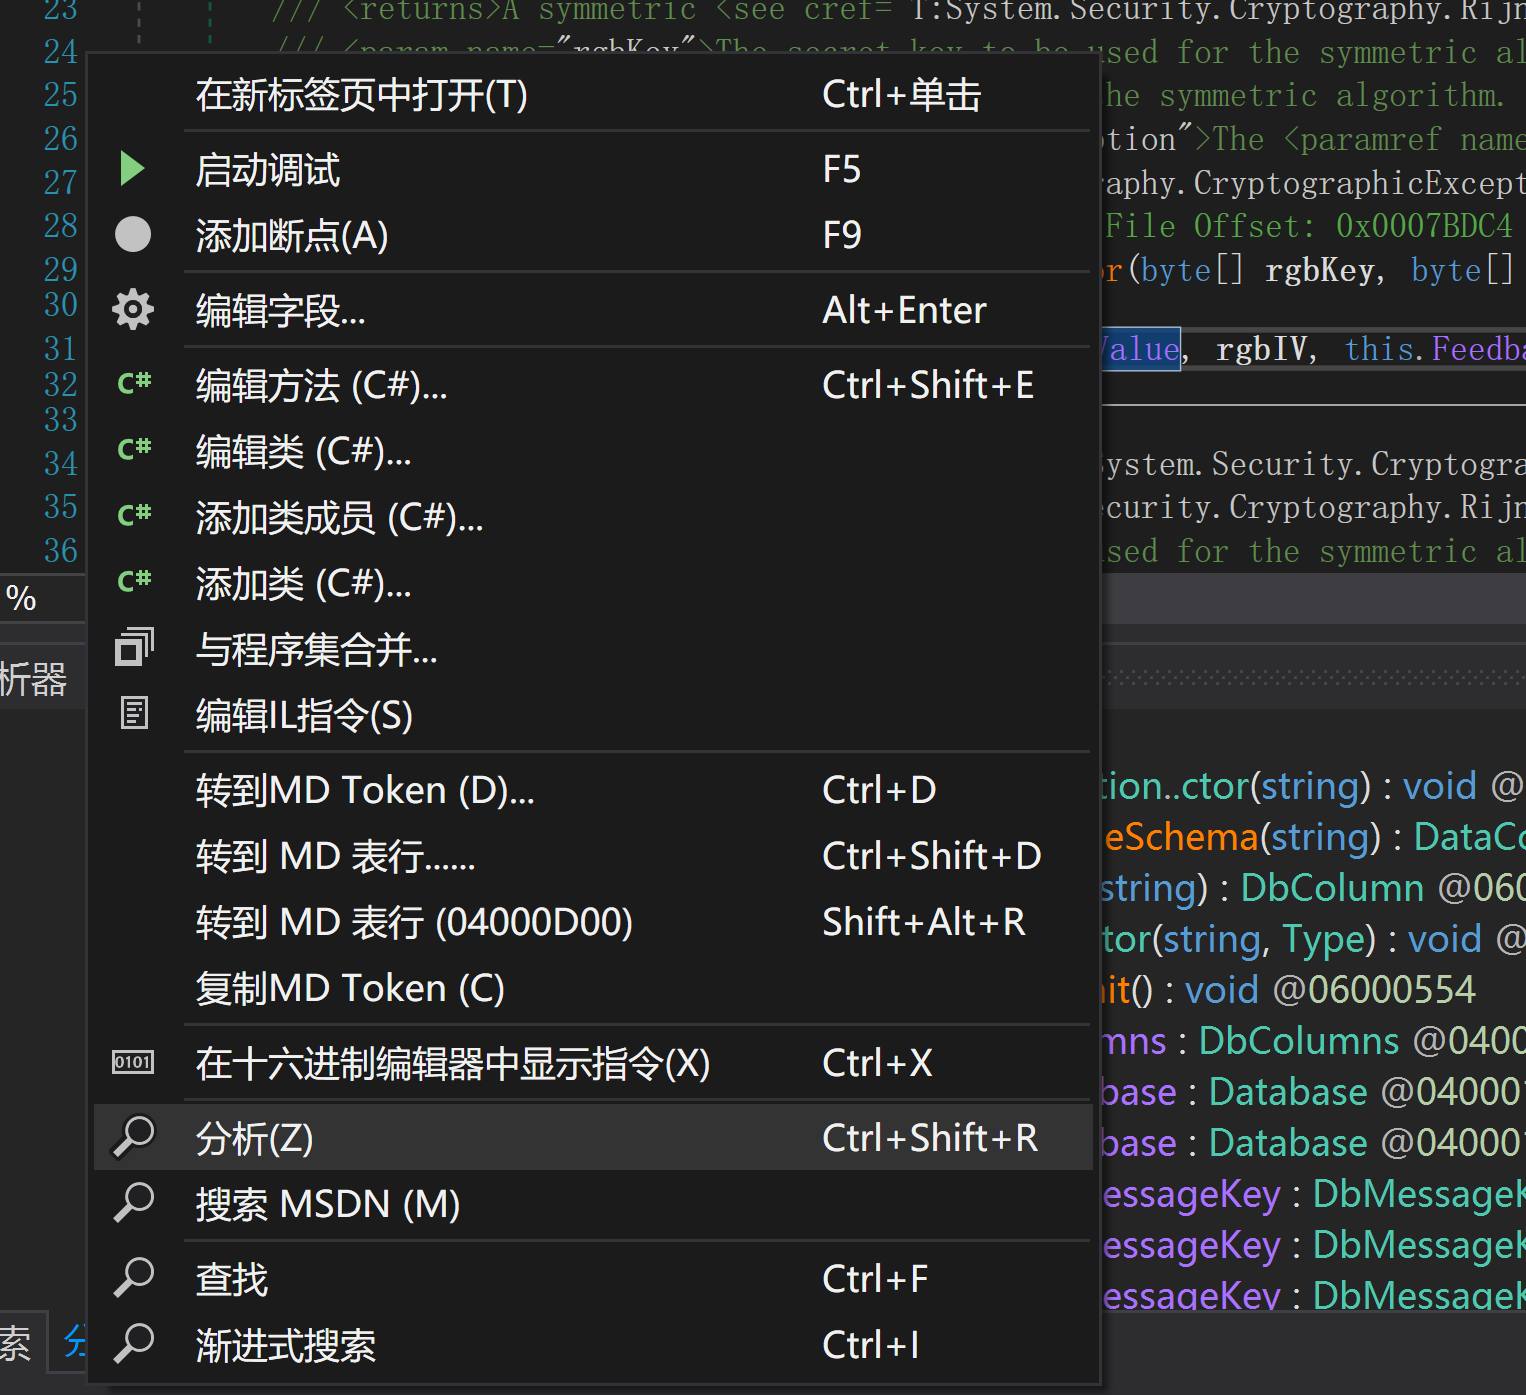The image size is (1526, 1395).
Task: Click the magnifier icon beside 搜索 MSDN
Action: (134, 1203)
